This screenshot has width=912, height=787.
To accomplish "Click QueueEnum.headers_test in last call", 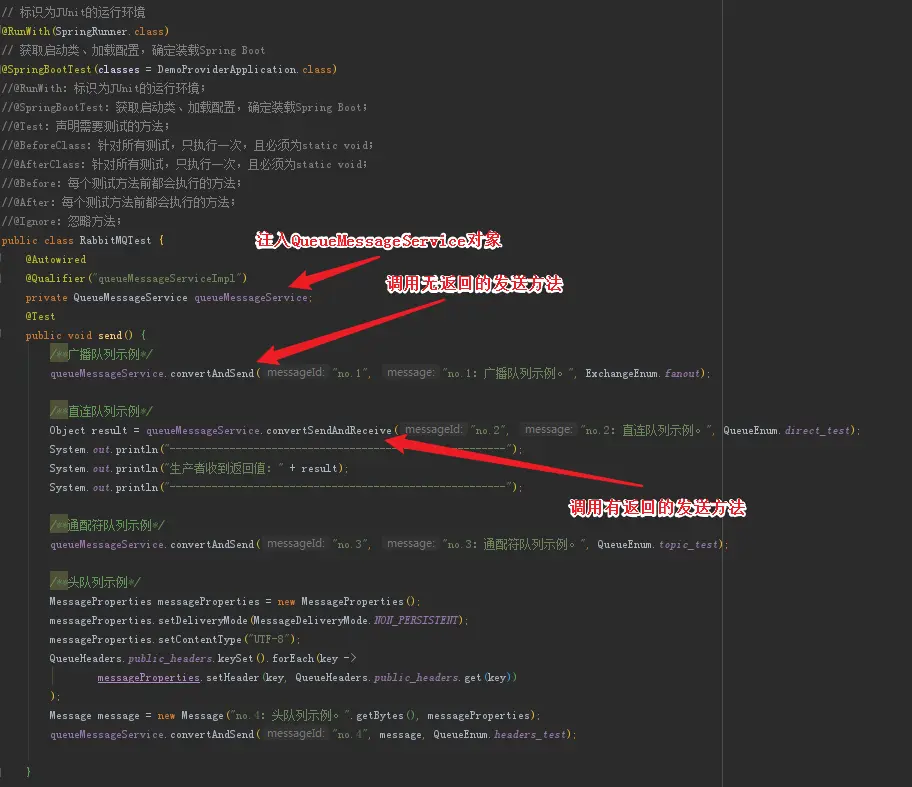I will 500,735.
